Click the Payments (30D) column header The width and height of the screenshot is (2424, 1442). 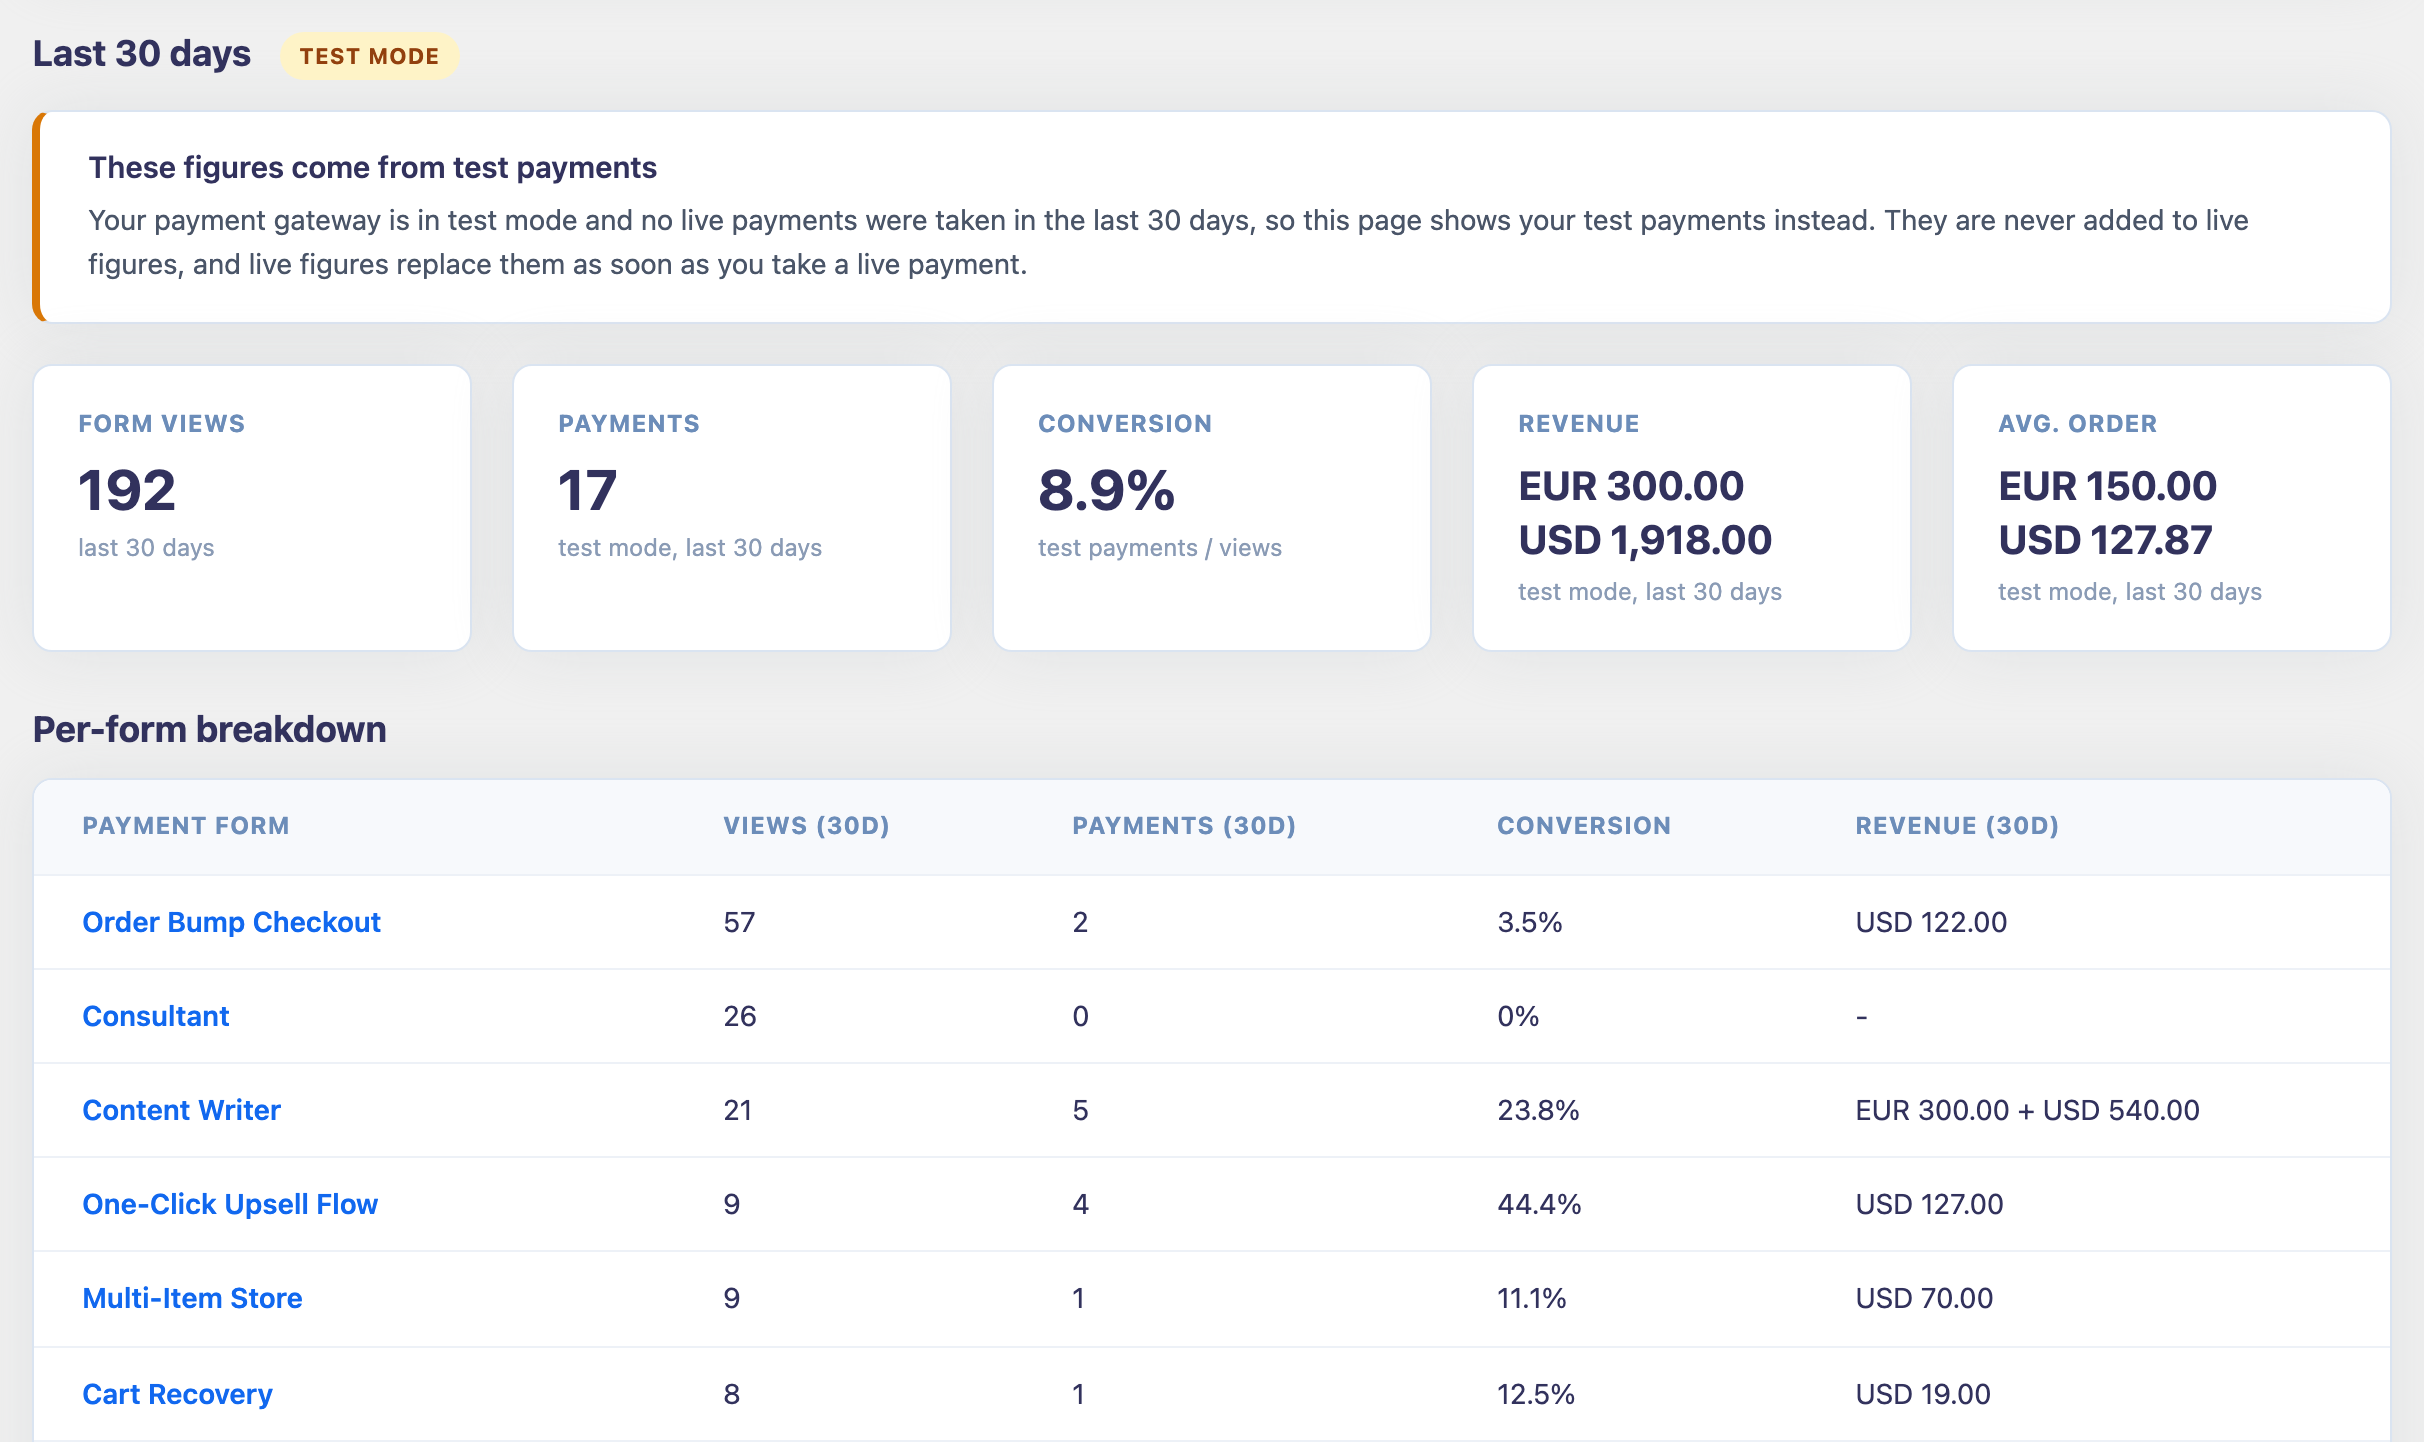pos(1184,826)
